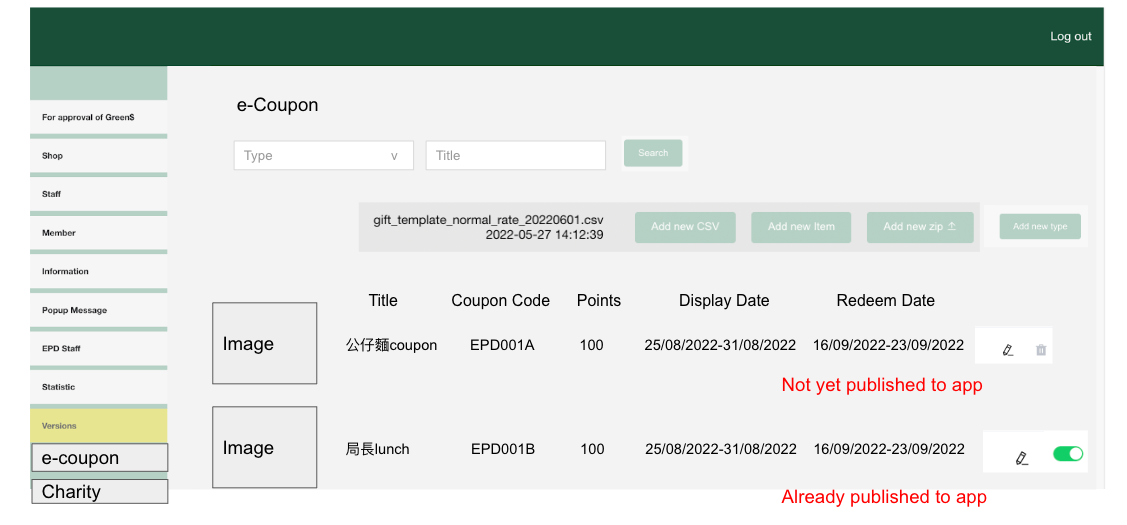Click the Add new zip upload button
Image resolution: width=1127 pixels, height=525 pixels.
click(919, 227)
